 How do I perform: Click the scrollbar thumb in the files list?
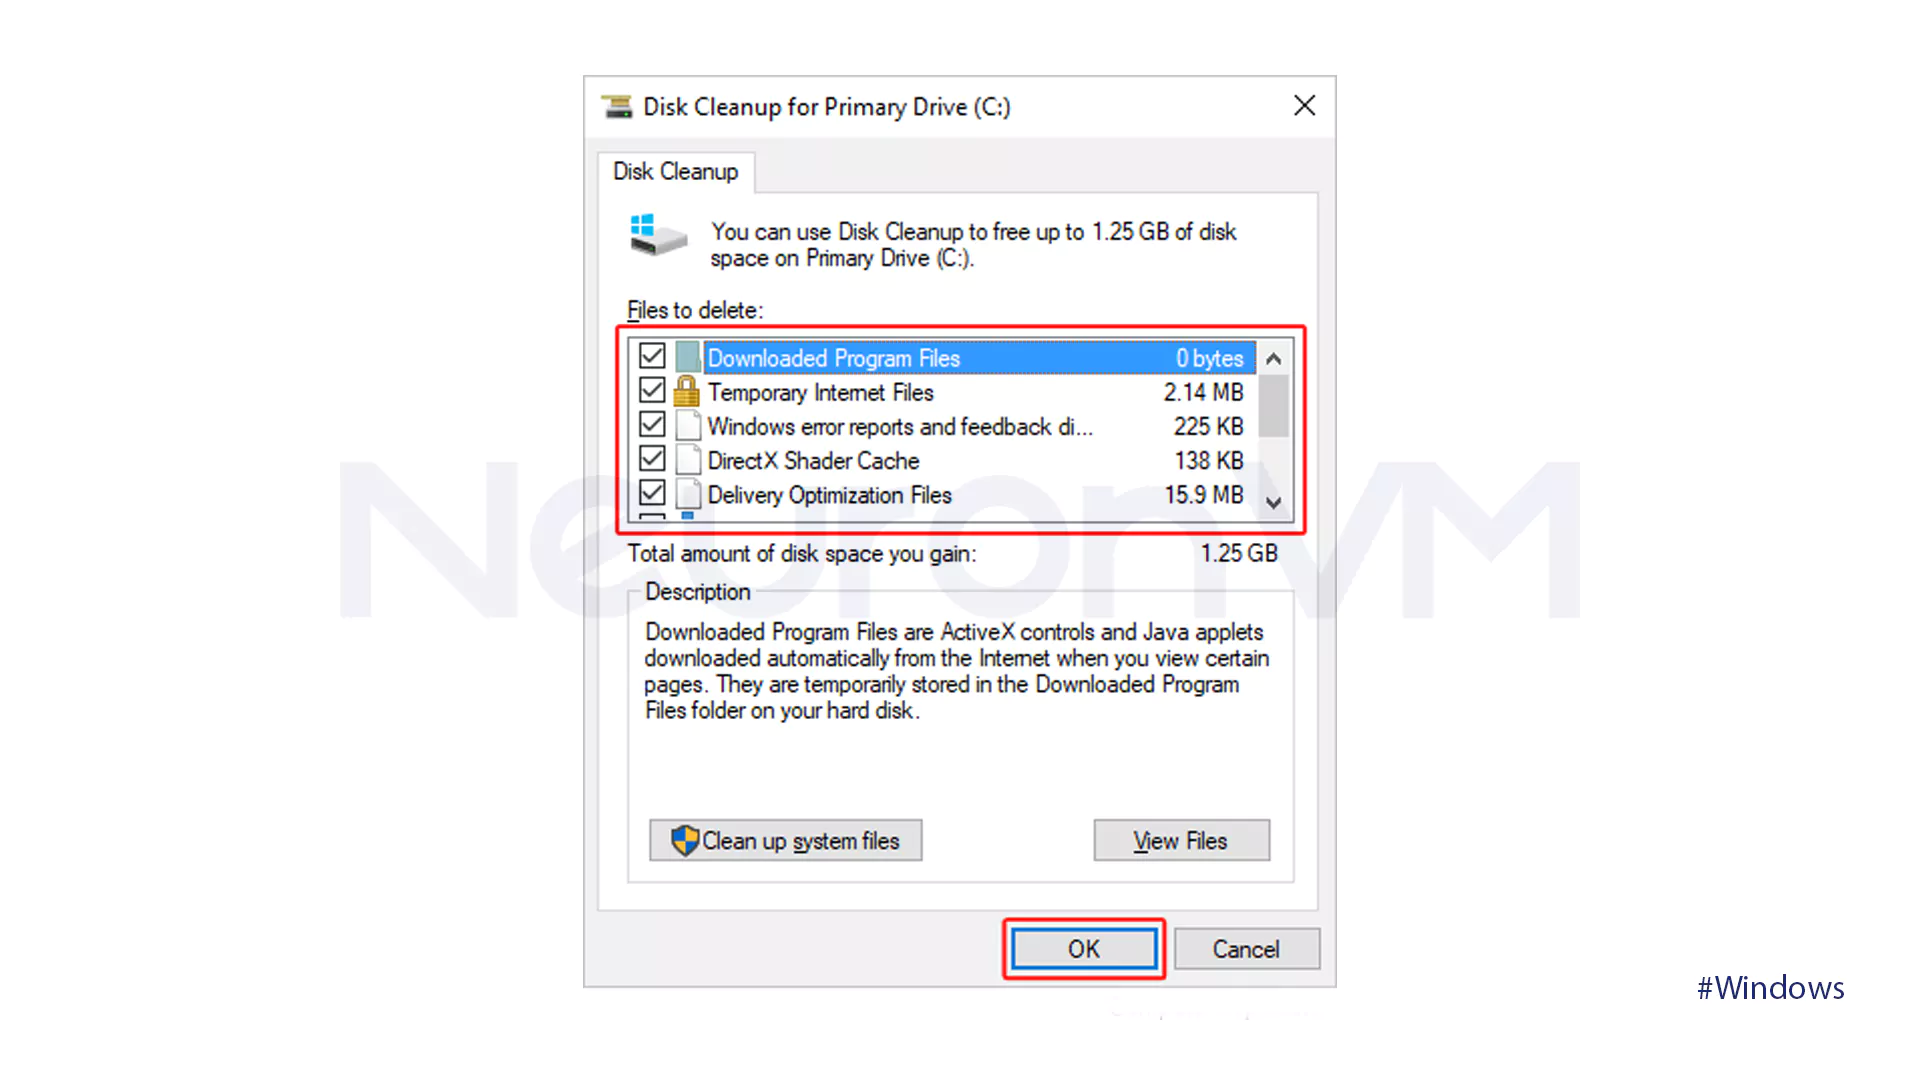pyautogui.click(x=1273, y=406)
